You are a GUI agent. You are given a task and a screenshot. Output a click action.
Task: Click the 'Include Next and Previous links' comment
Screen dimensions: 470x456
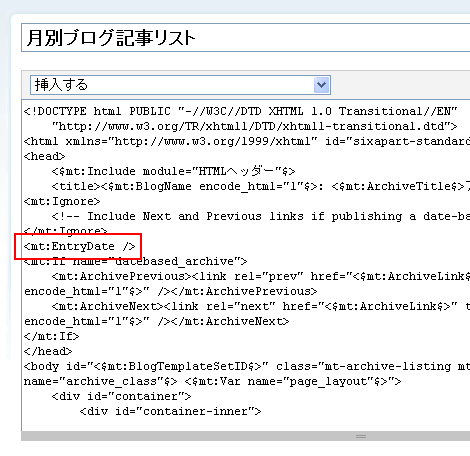pyautogui.click(x=261, y=216)
